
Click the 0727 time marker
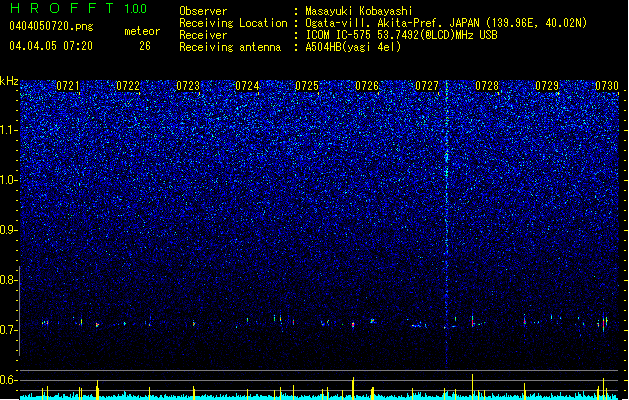[427, 85]
